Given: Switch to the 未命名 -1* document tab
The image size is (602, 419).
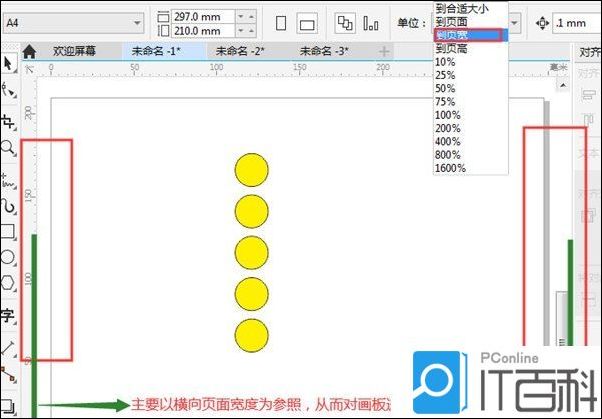Looking at the screenshot, I should pos(164,51).
